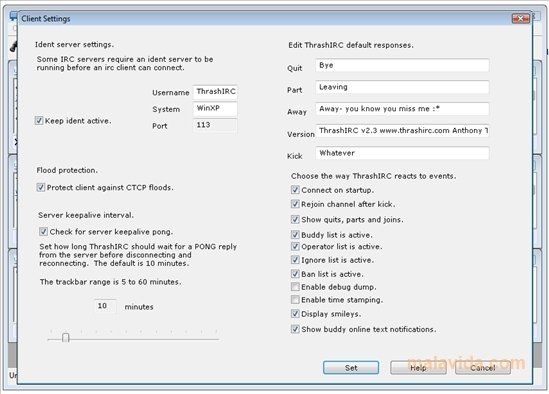Toggle Check for server keepalive pong
The image size is (549, 394).
pos(43,231)
